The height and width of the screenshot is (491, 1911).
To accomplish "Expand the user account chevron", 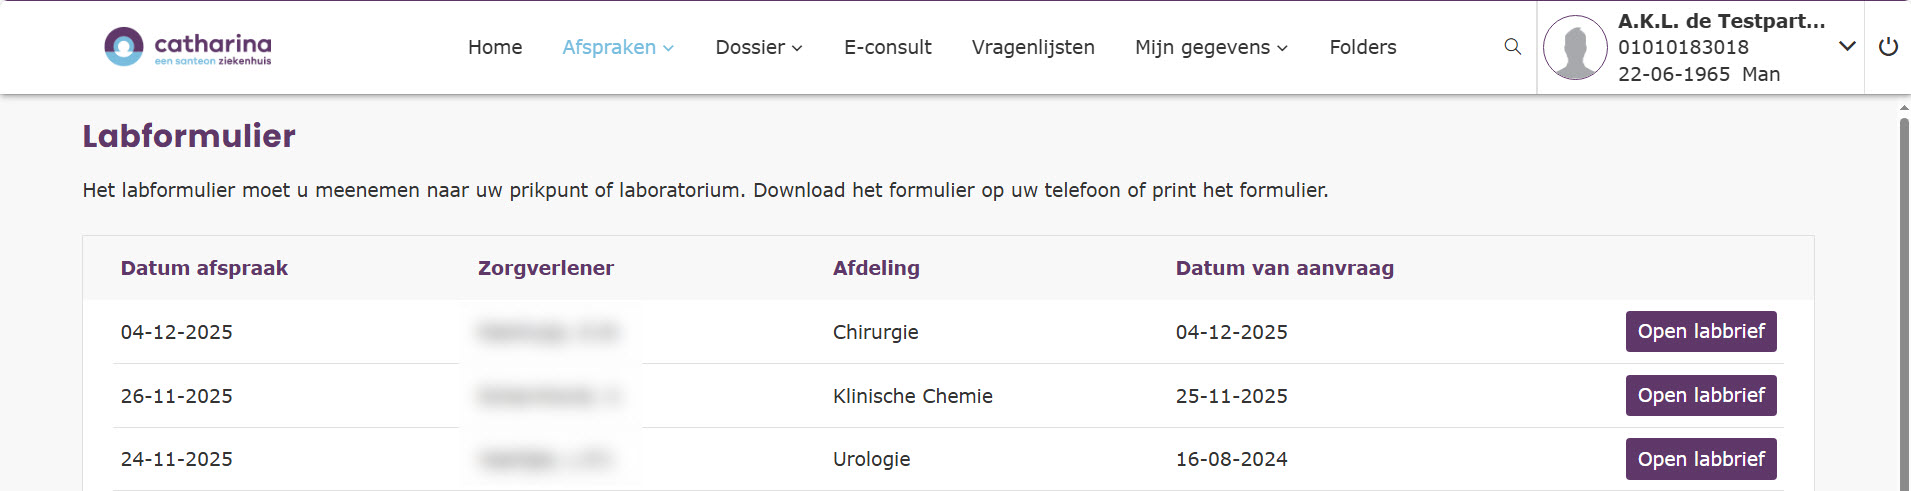I will pos(1847,46).
